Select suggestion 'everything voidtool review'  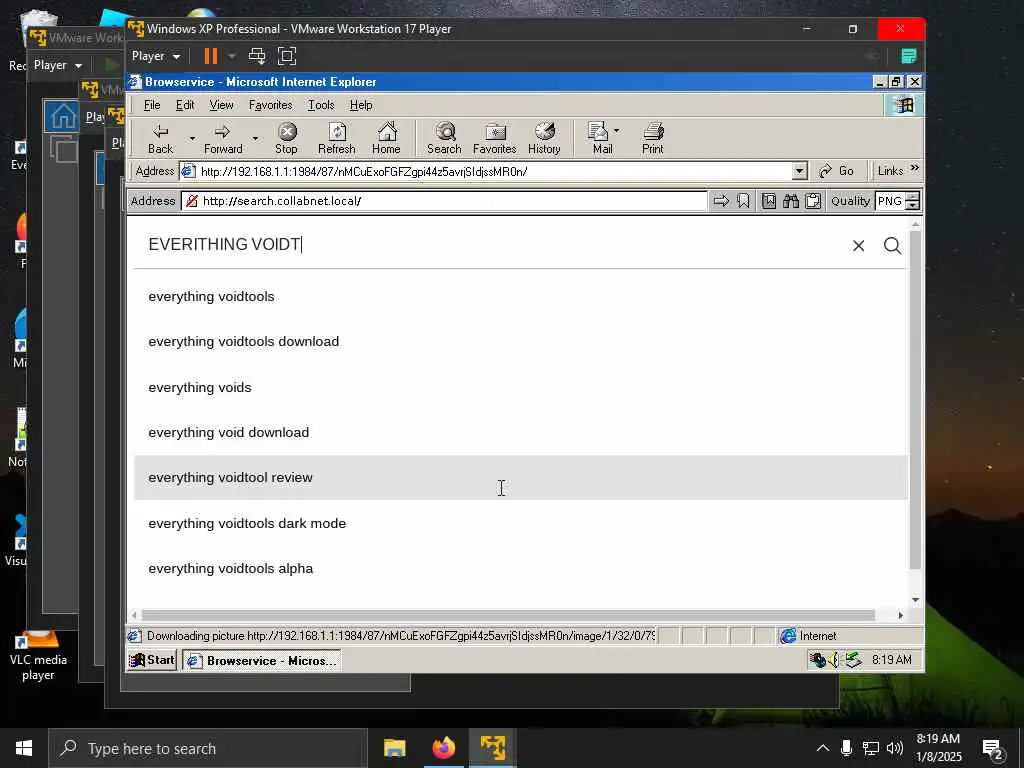click(x=520, y=477)
